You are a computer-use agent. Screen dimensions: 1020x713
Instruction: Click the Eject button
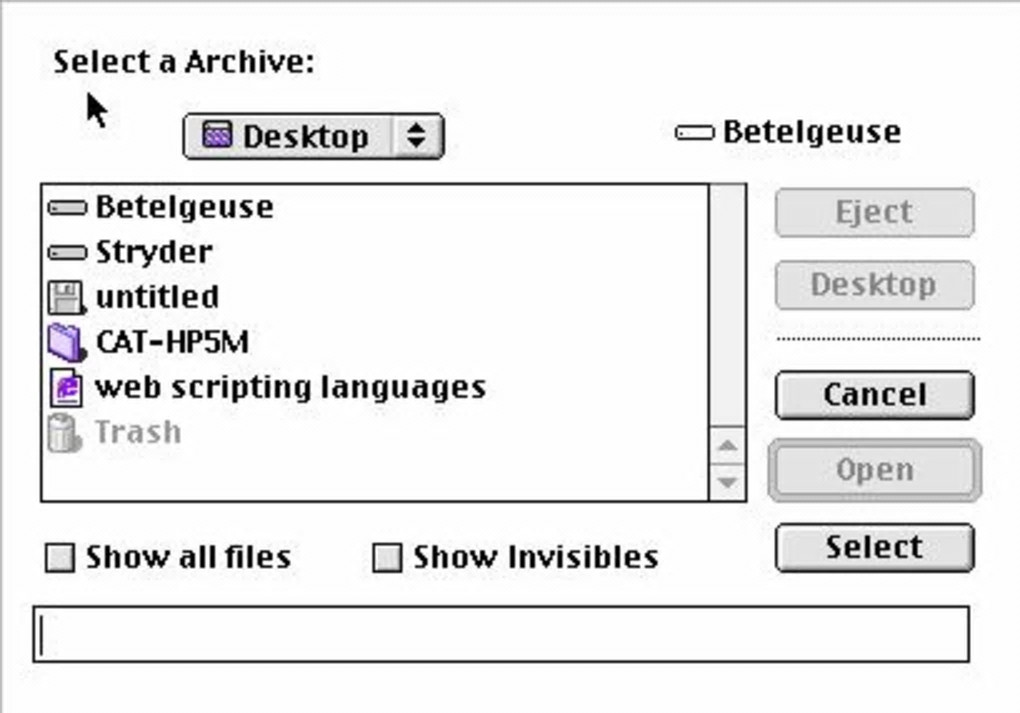click(874, 213)
